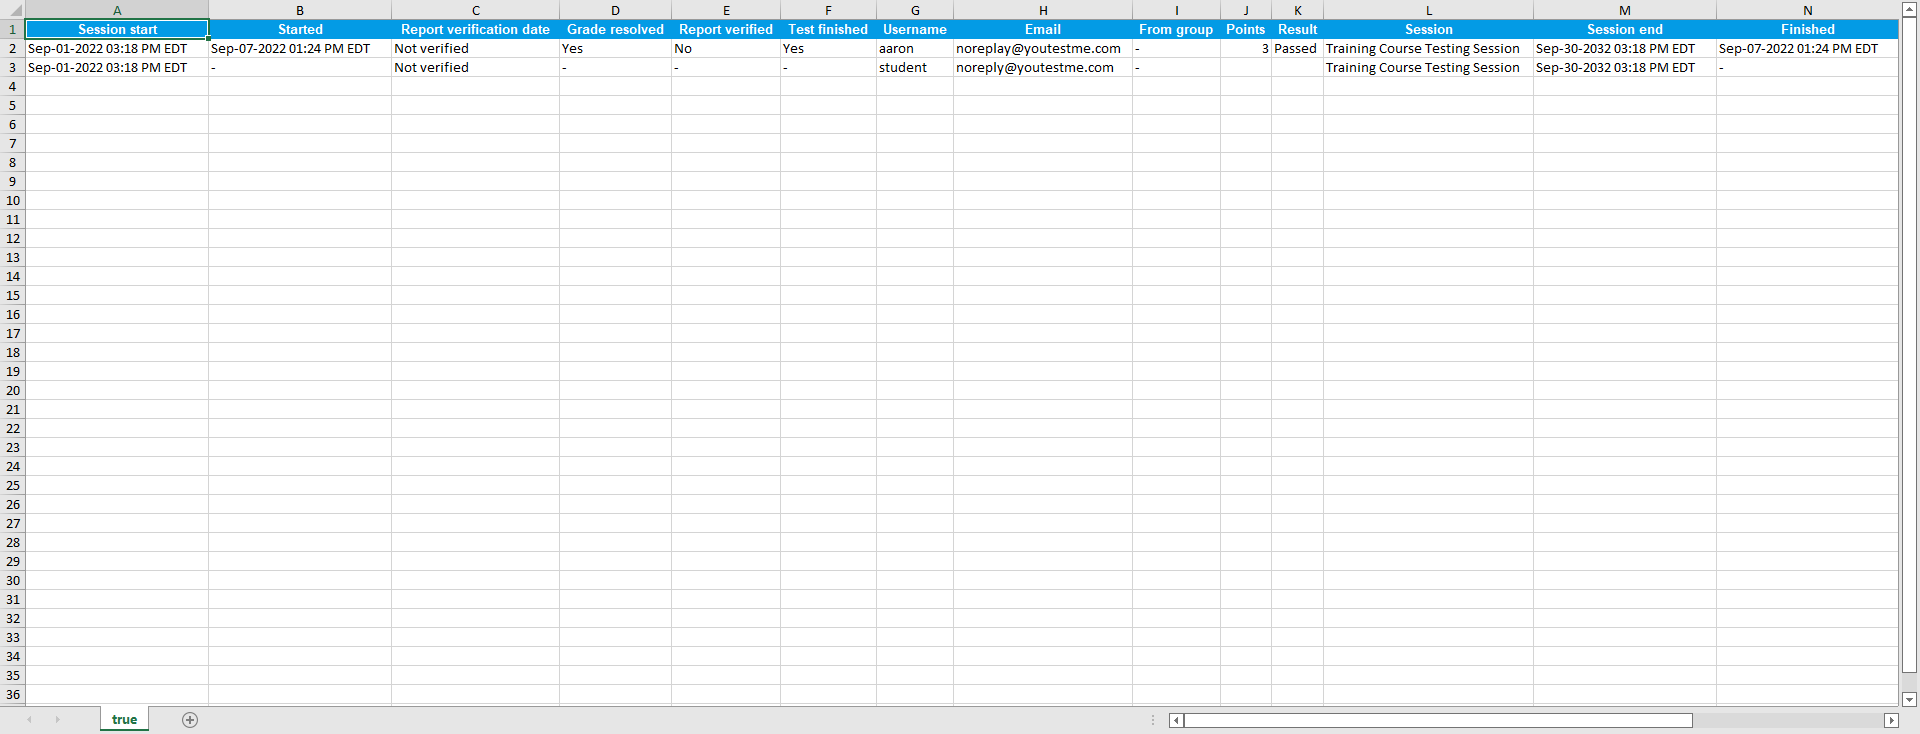
Task: Select column C by its header letter
Action: pos(476,10)
